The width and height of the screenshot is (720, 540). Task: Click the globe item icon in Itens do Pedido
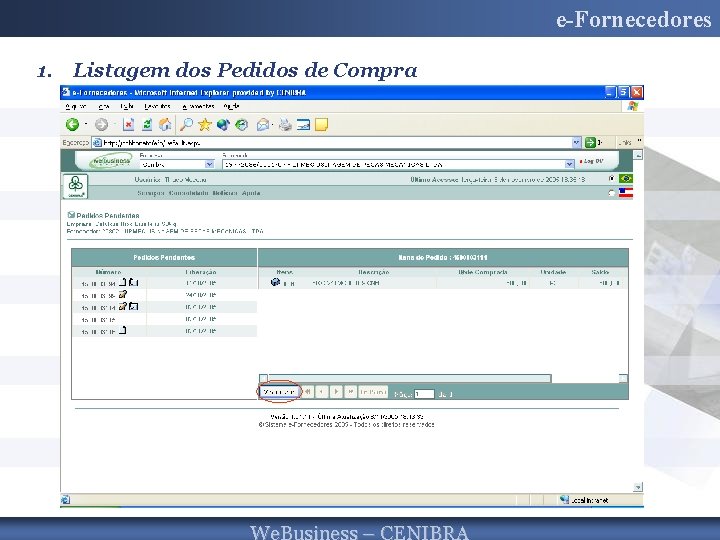pyautogui.click(x=276, y=282)
